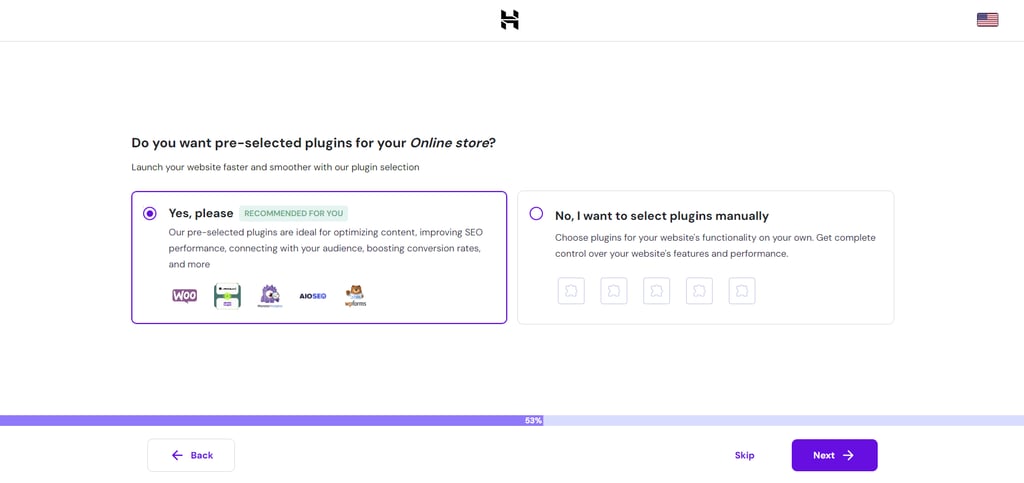
Task: Click the WPForms bear mascot icon
Action: tap(356, 296)
